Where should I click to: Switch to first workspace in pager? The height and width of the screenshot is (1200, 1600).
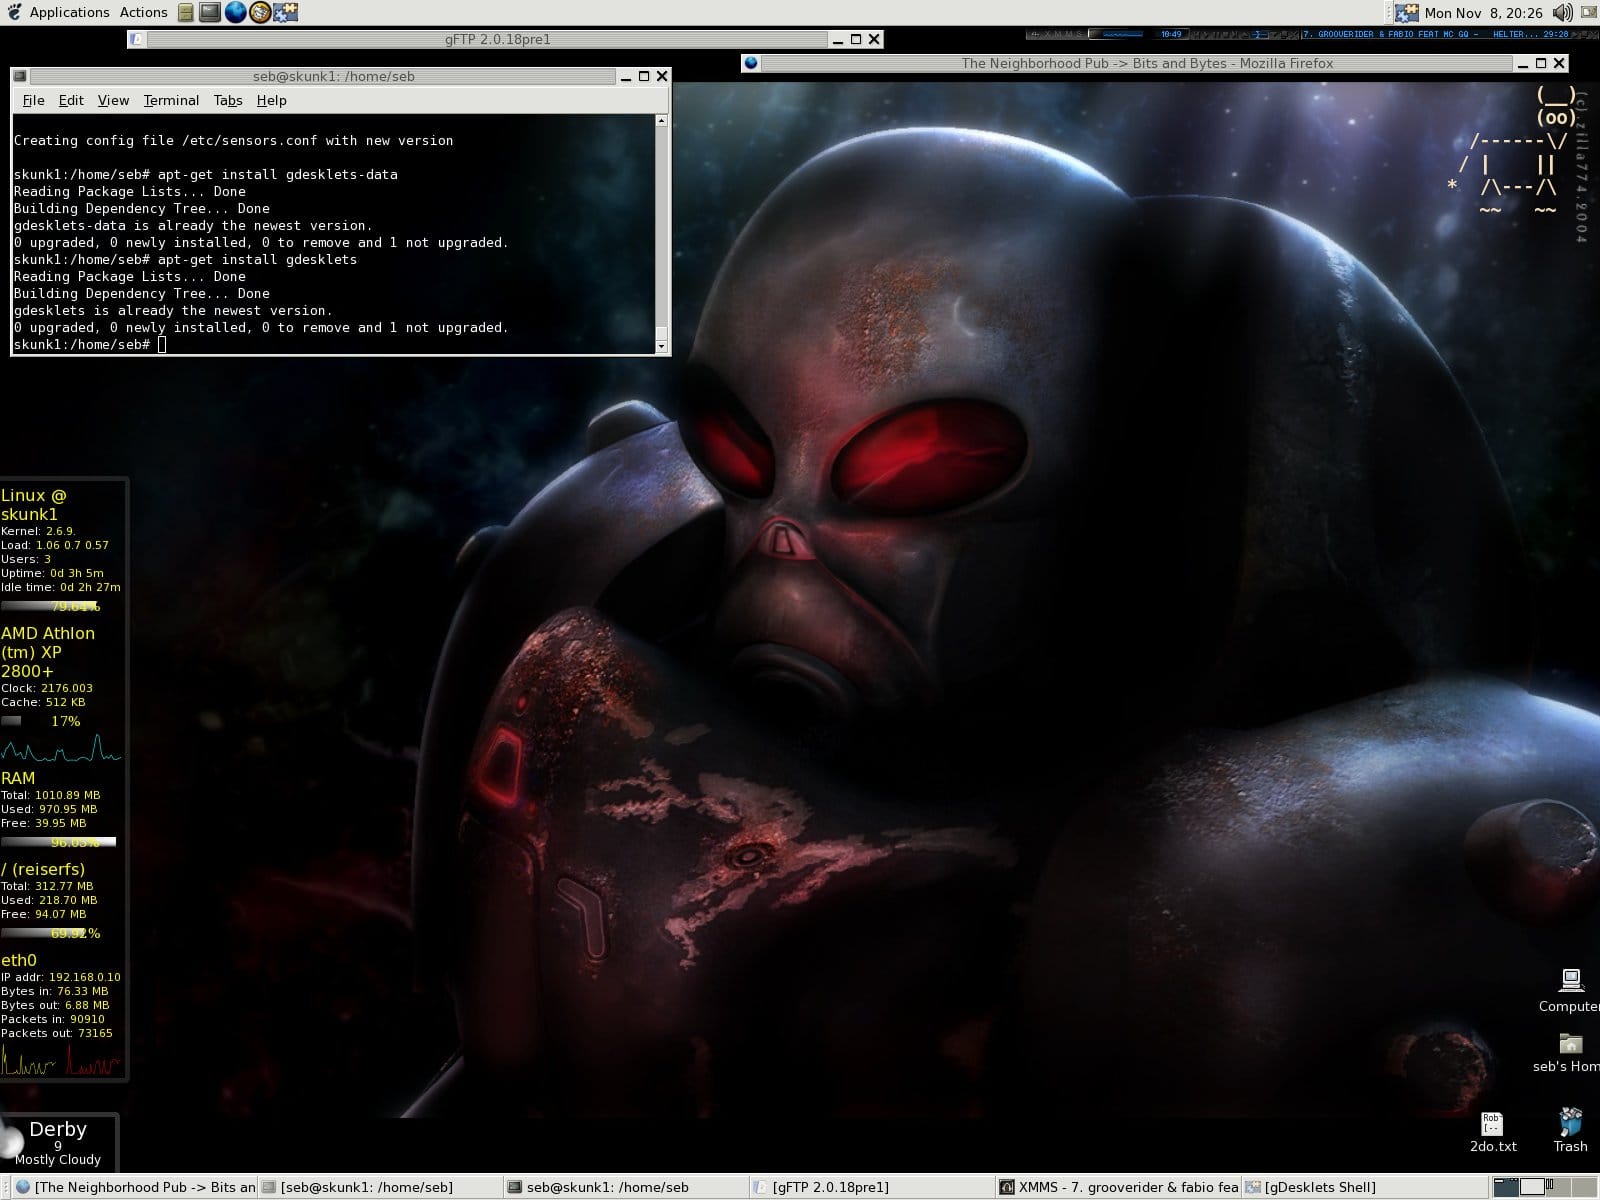pyautogui.click(x=1505, y=1187)
